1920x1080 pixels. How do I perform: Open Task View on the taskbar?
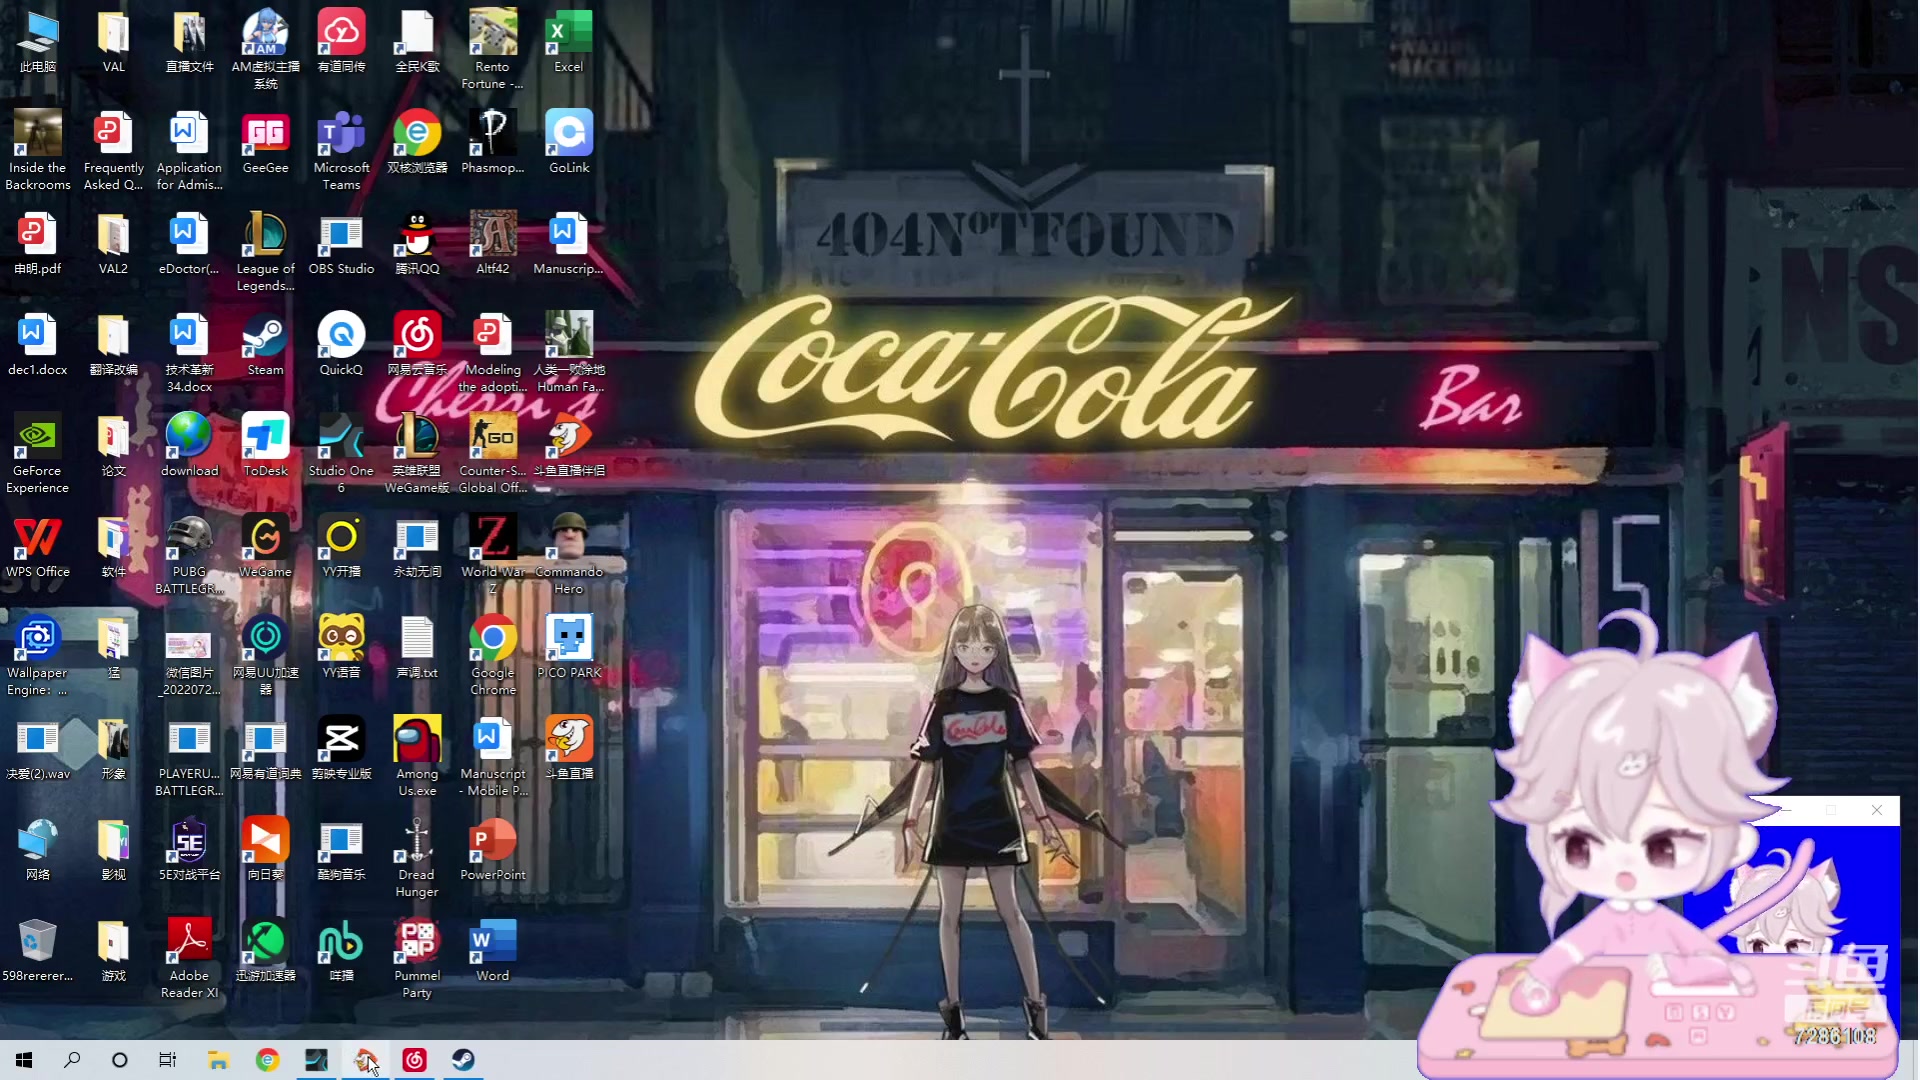168,1060
